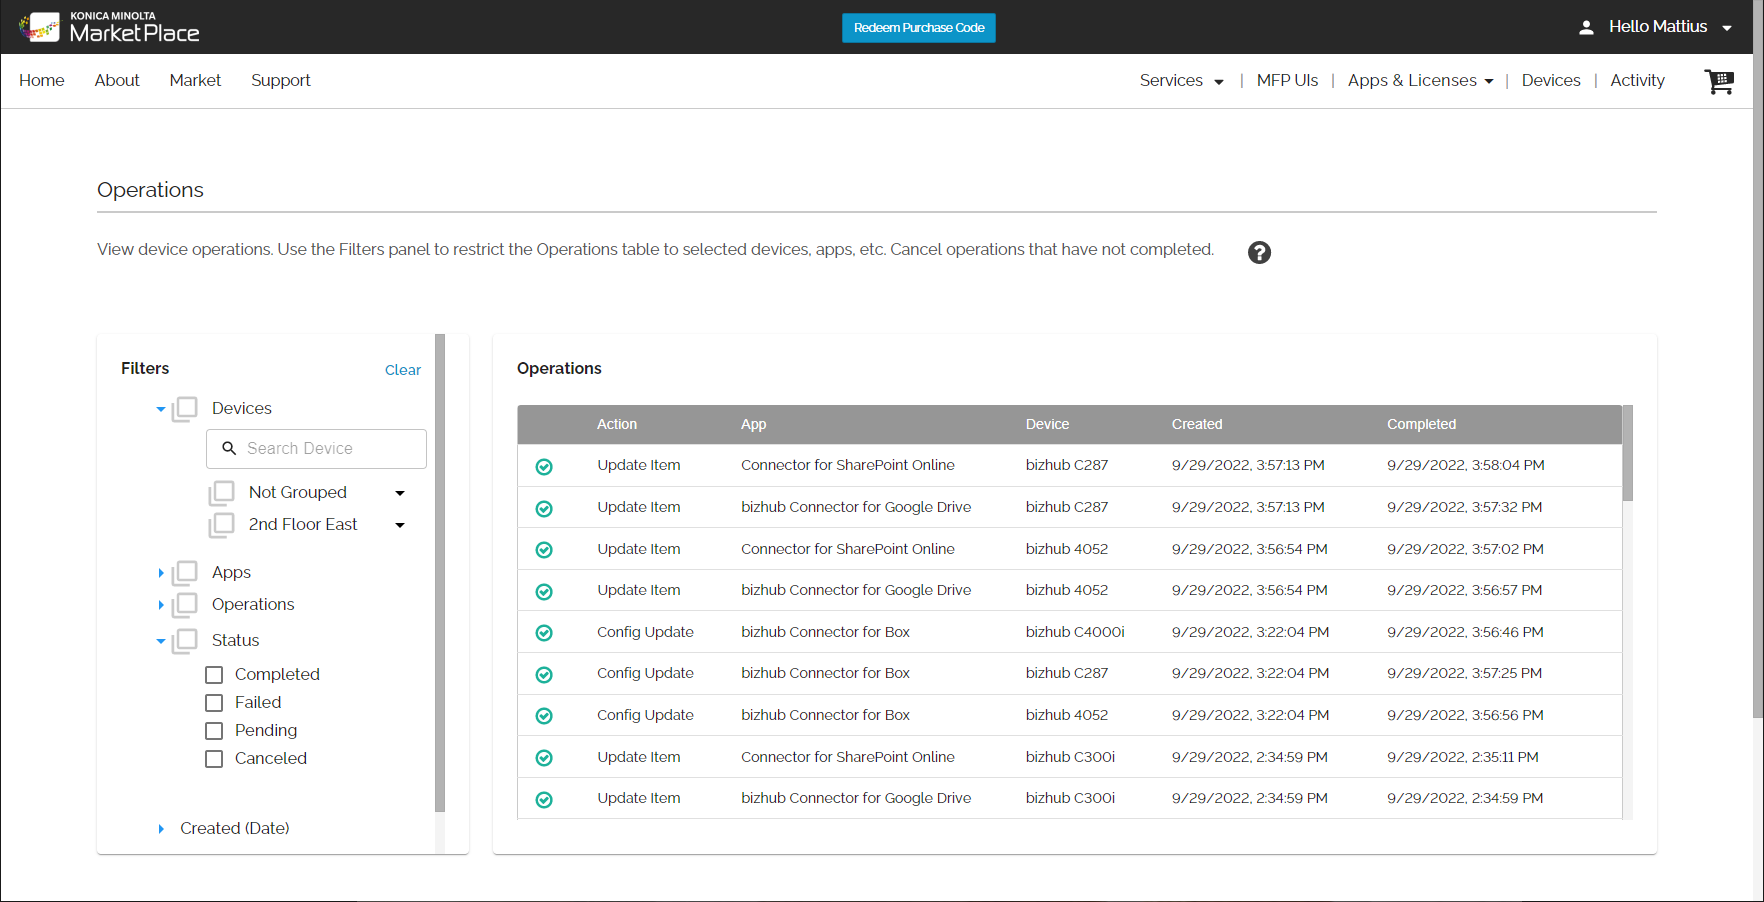
Task: Click the green status icon on the first Update Item row
Action: click(x=544, y=466)
